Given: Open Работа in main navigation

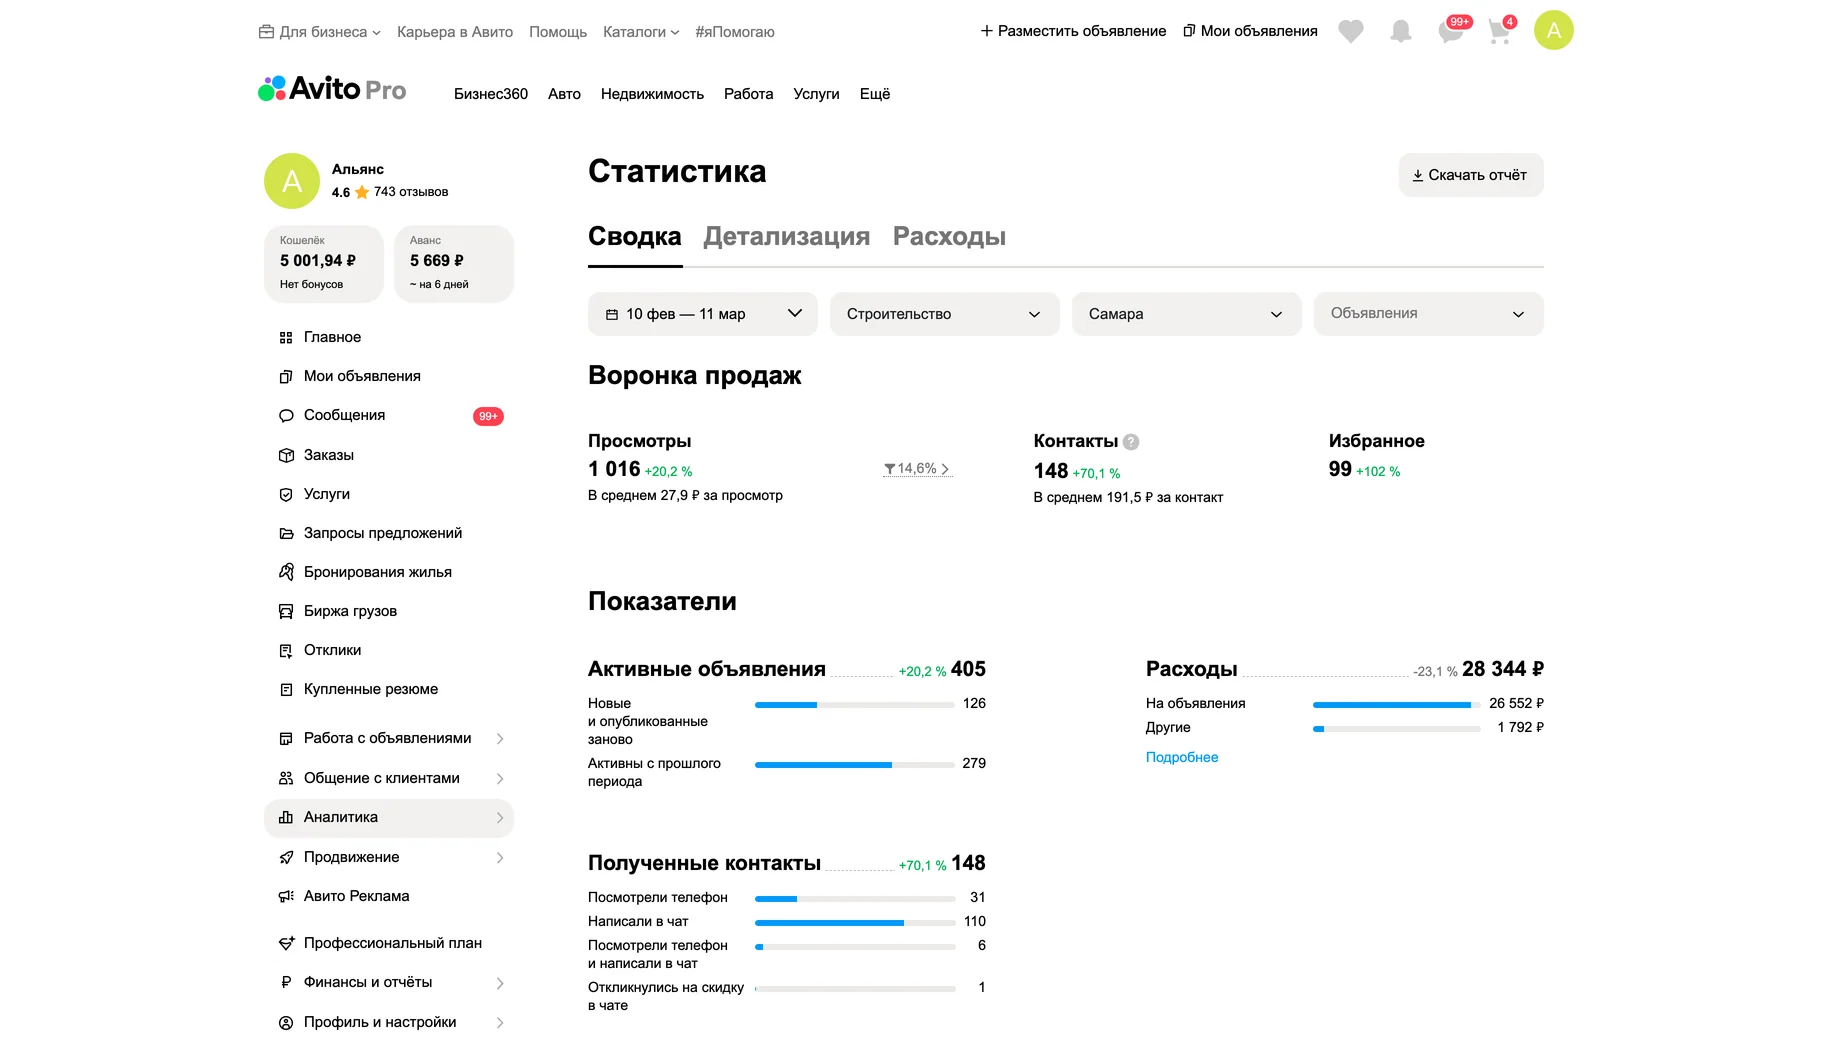Looking at the screenshot, I should 748,94.
